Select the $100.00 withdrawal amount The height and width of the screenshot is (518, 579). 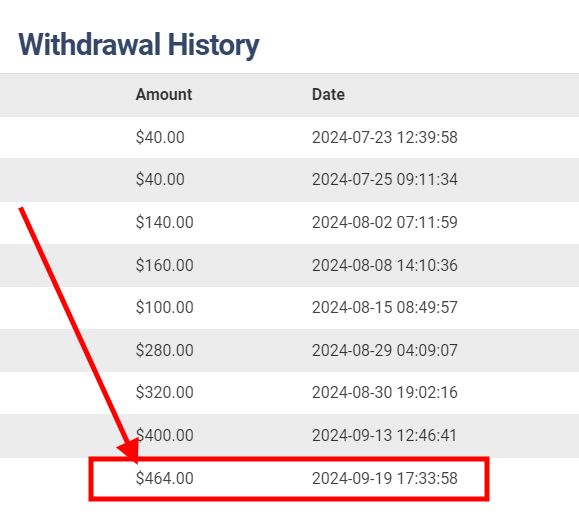click(x=164, y=307)
